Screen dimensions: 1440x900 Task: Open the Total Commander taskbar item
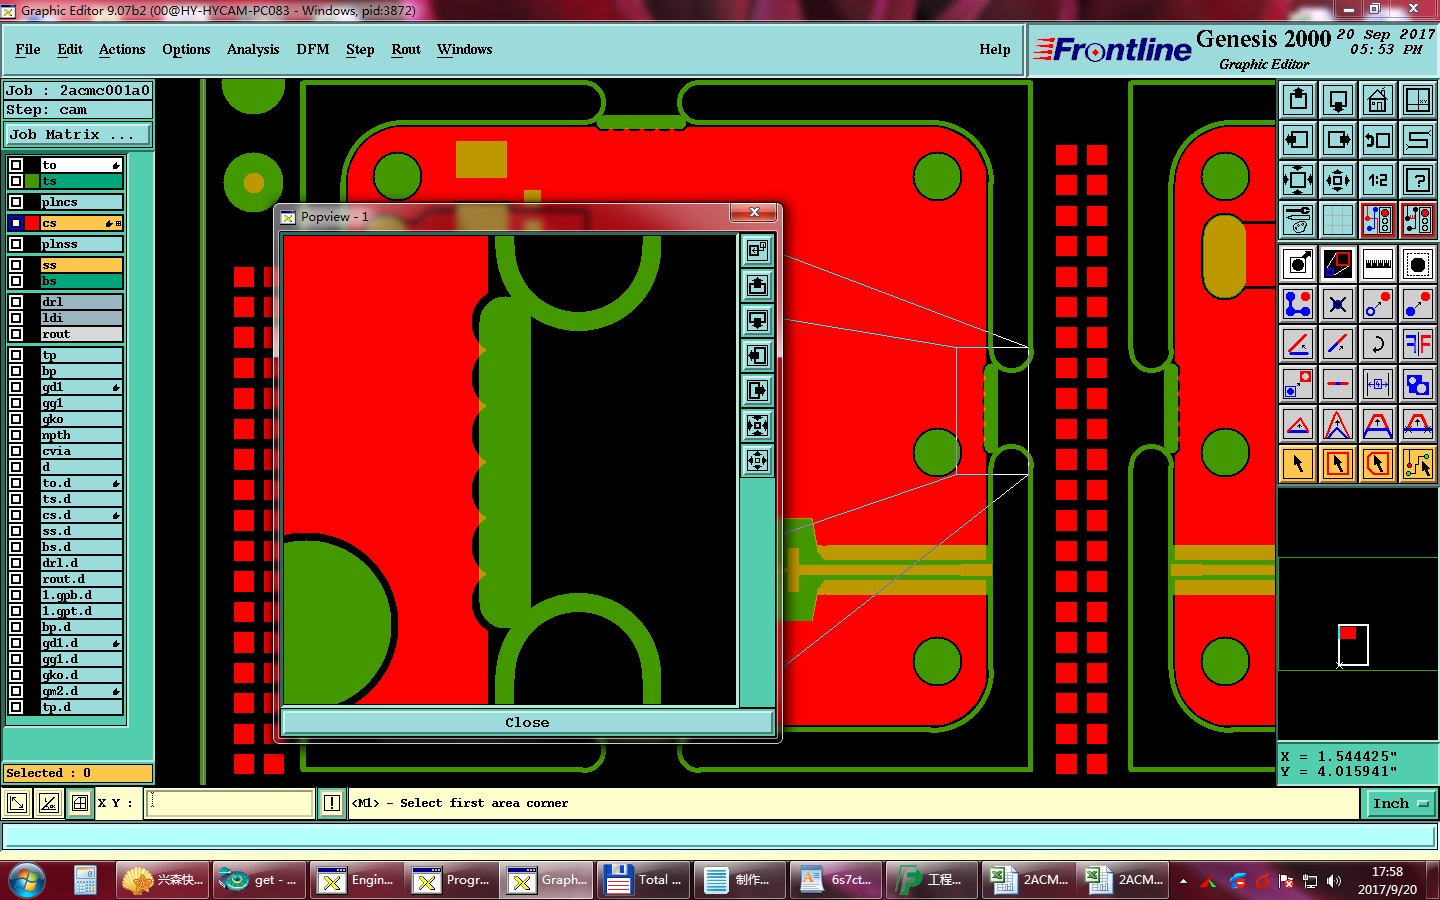tap(645, 880)
